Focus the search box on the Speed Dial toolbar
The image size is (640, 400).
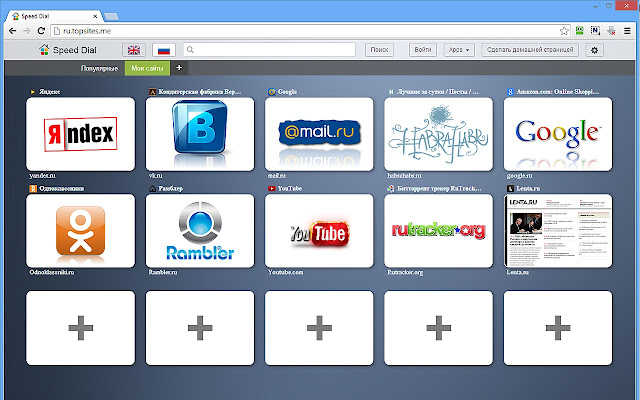269,50
